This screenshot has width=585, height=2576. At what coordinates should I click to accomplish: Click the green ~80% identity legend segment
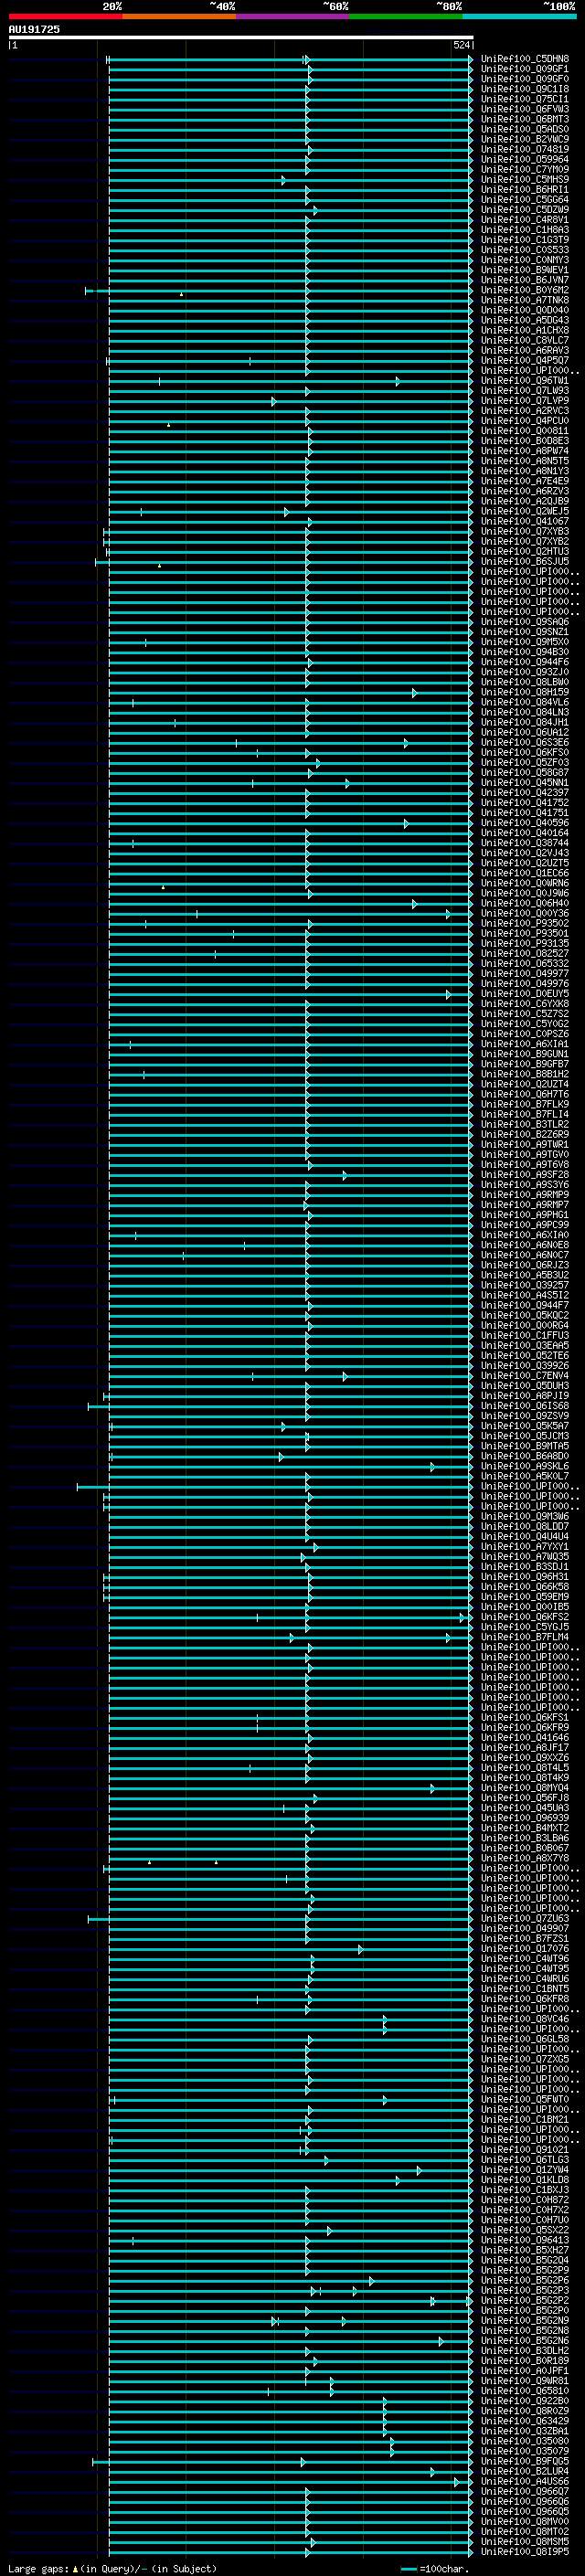point(406,16)
